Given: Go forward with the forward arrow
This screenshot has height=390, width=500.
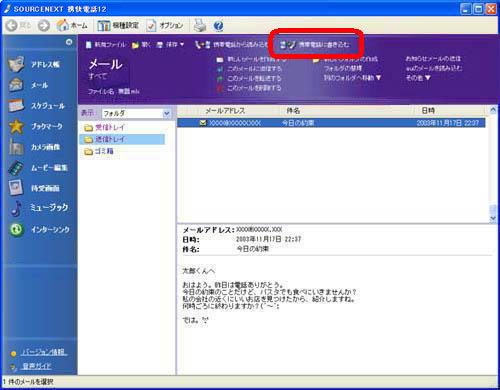Looking at the screenshot, I should (x=44, y=25).
